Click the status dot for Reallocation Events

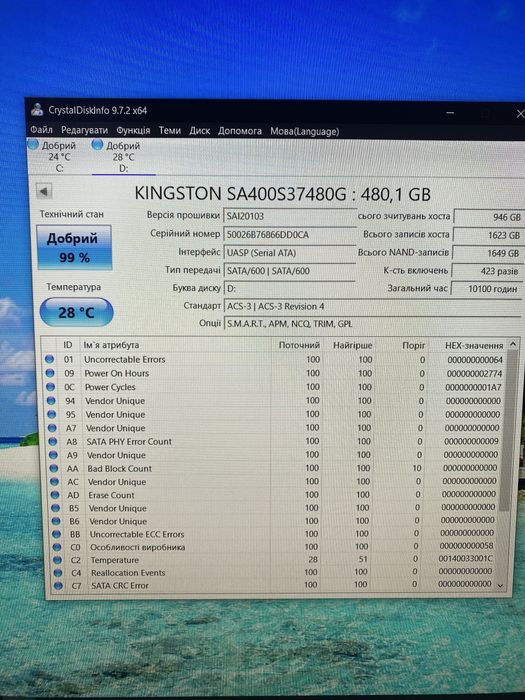pos(58,572)
